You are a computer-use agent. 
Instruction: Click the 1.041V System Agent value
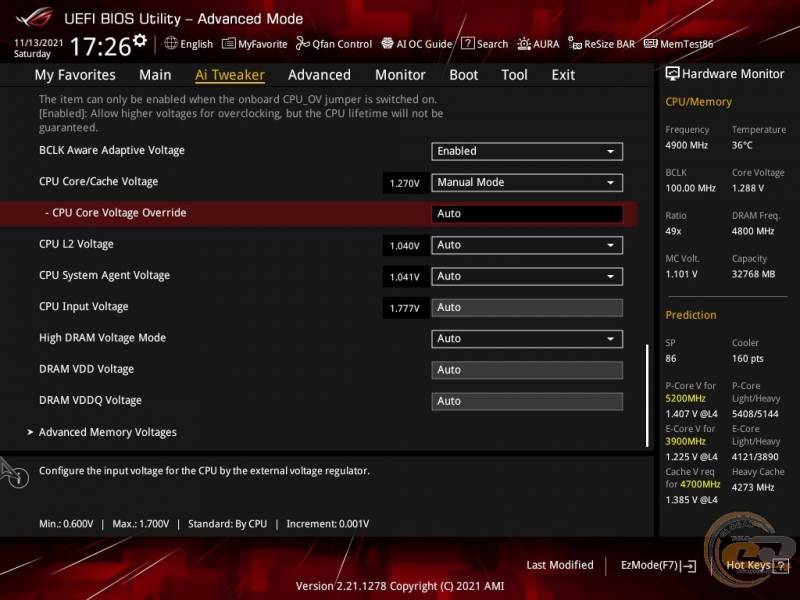click(405, 277)
